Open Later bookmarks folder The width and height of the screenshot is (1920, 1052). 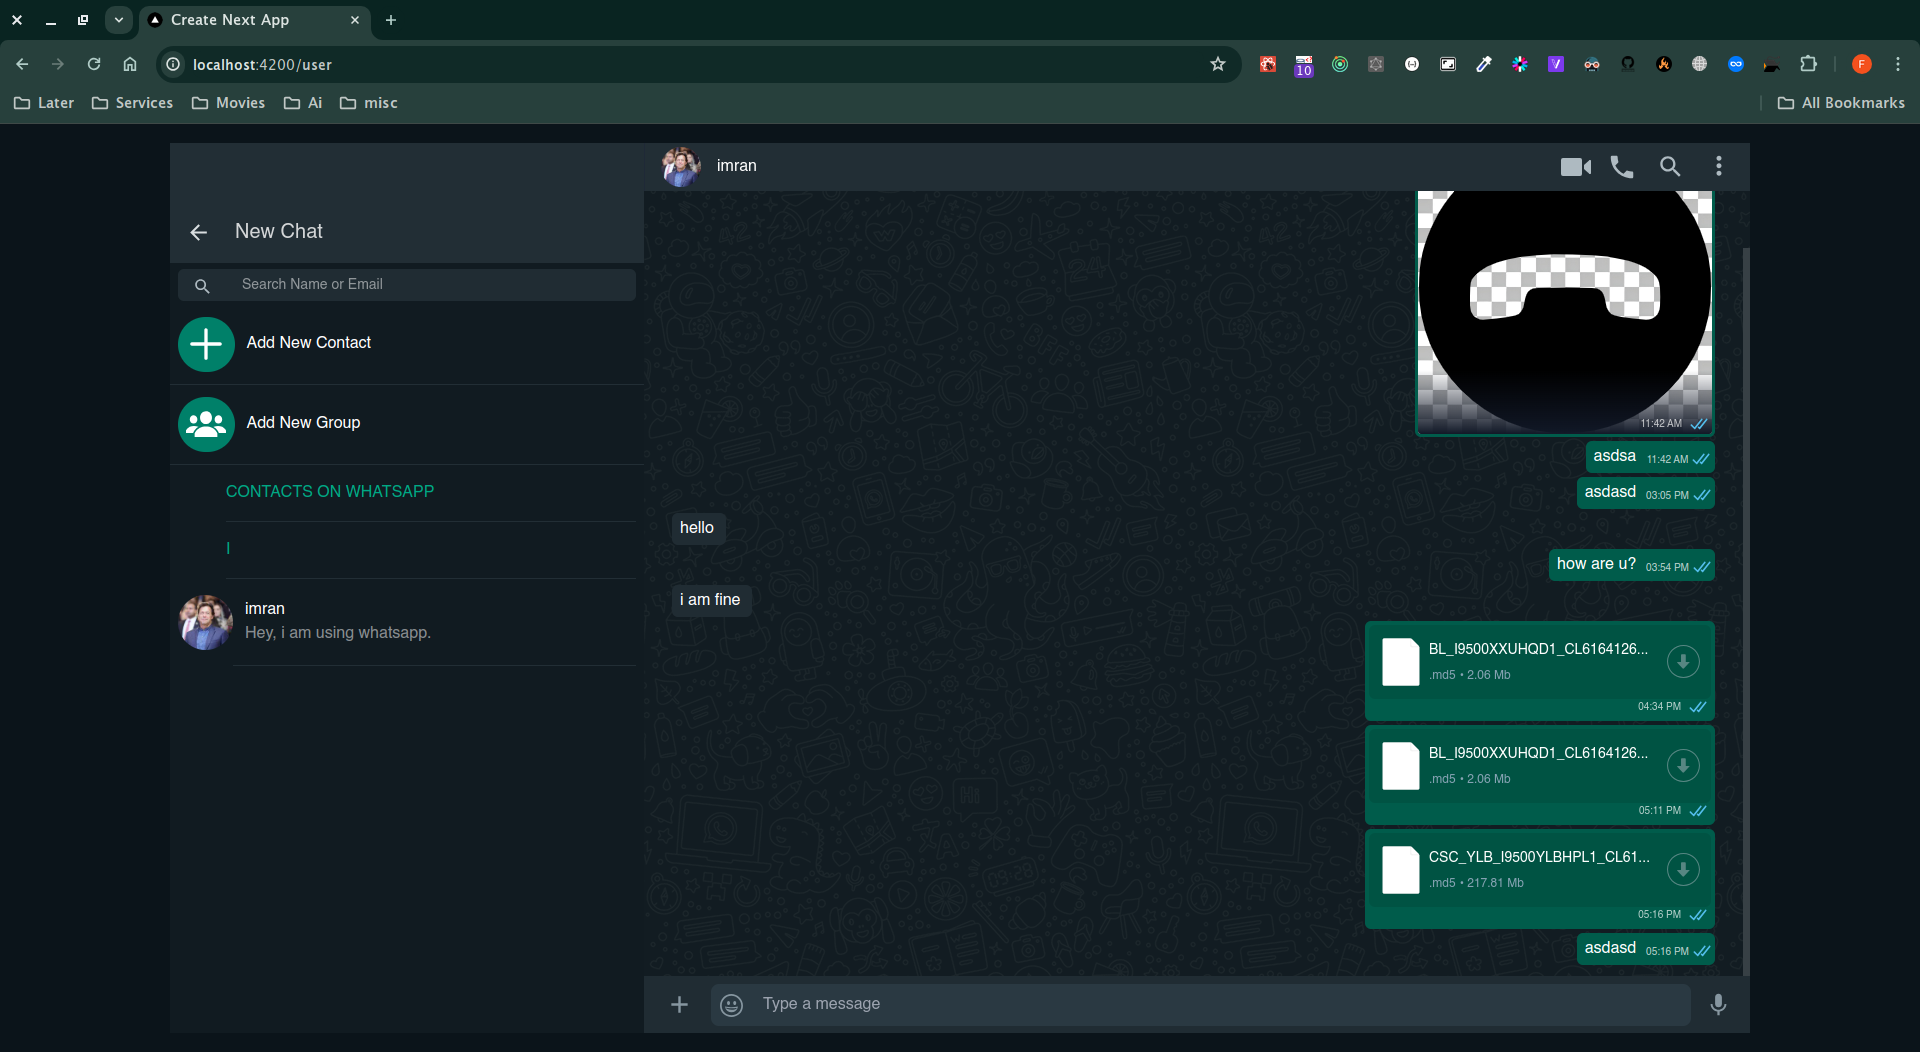pos(44,103)
